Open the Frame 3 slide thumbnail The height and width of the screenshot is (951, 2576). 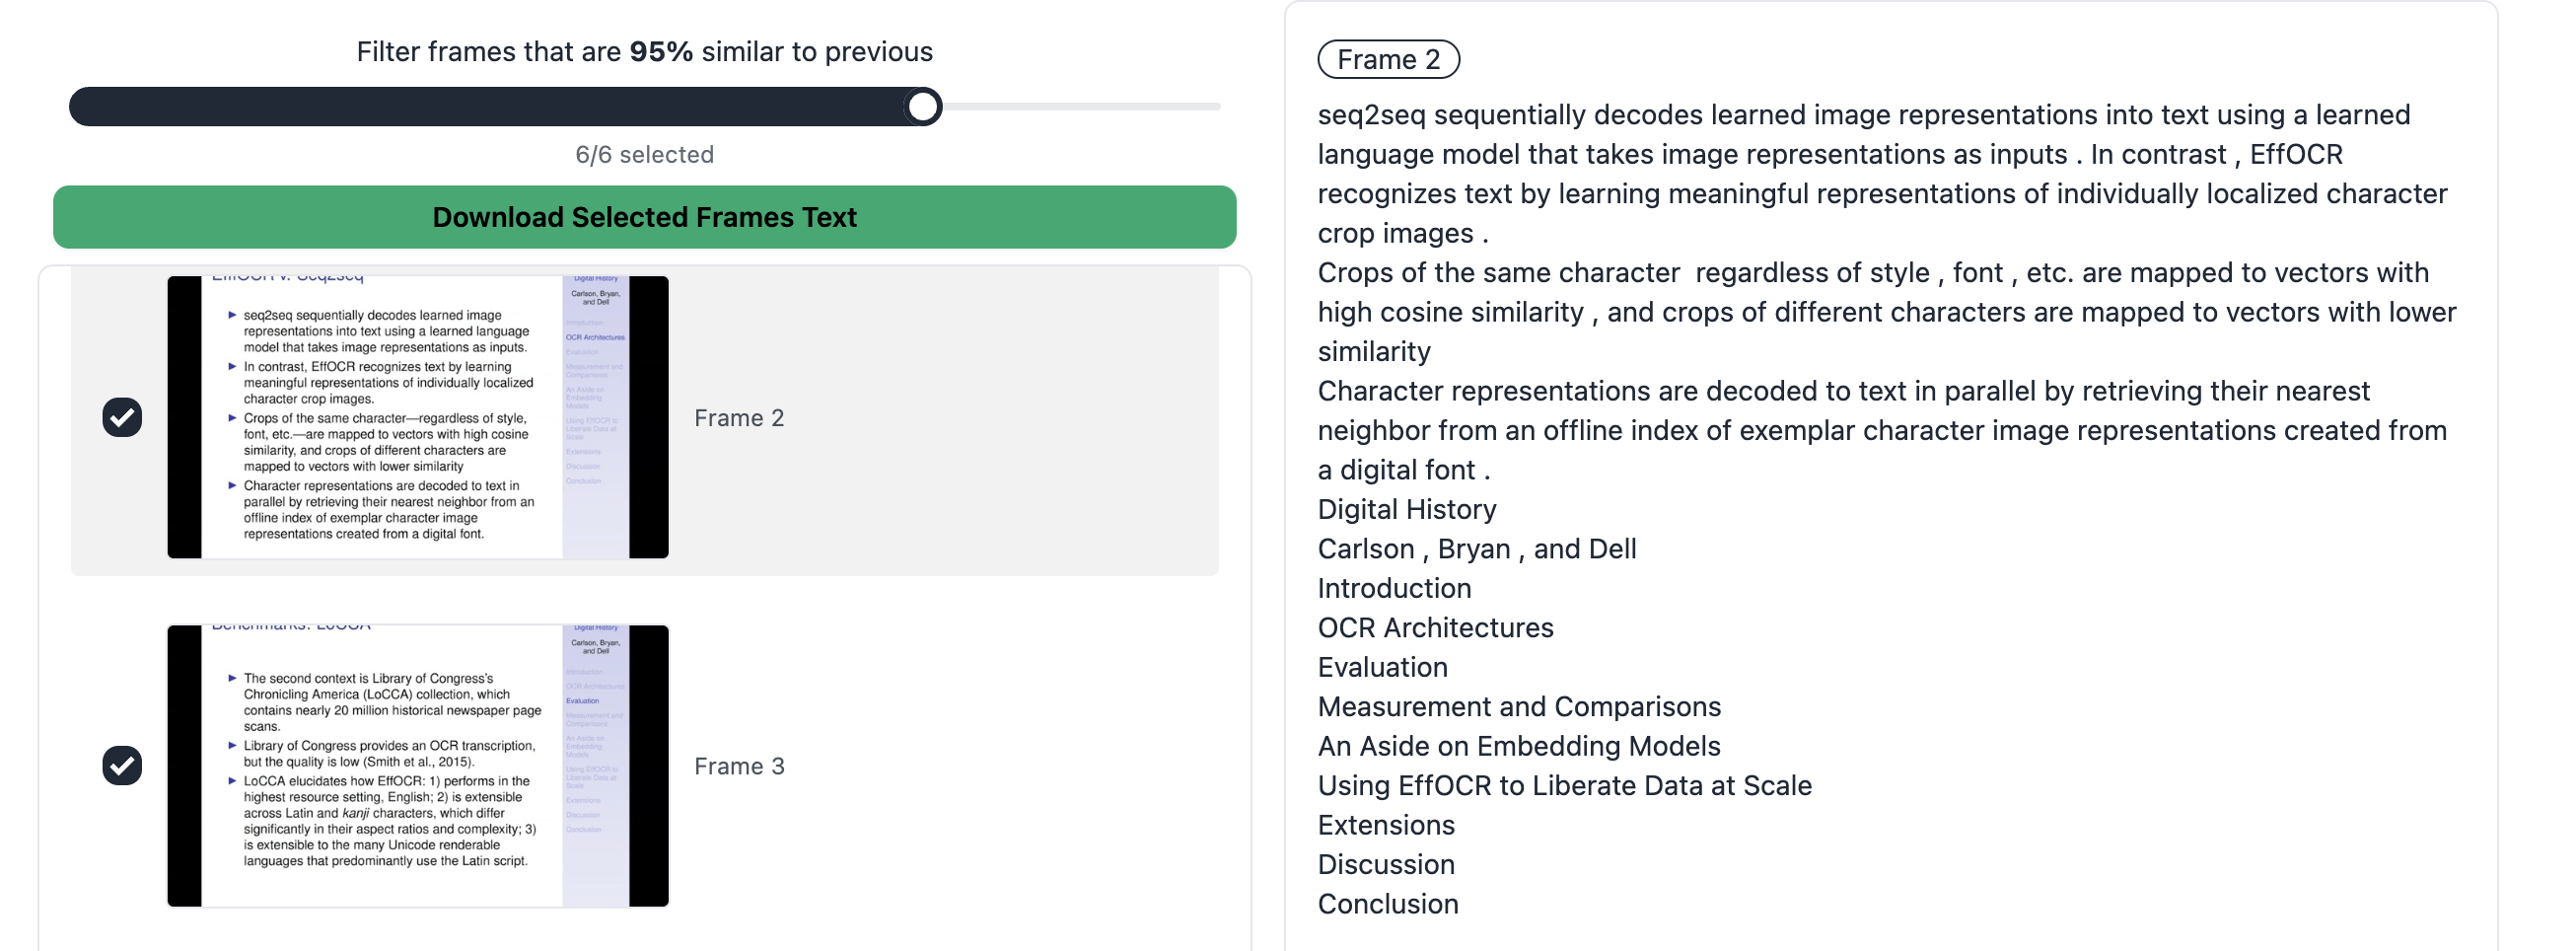pyautogui.click(x=417, y=765)
